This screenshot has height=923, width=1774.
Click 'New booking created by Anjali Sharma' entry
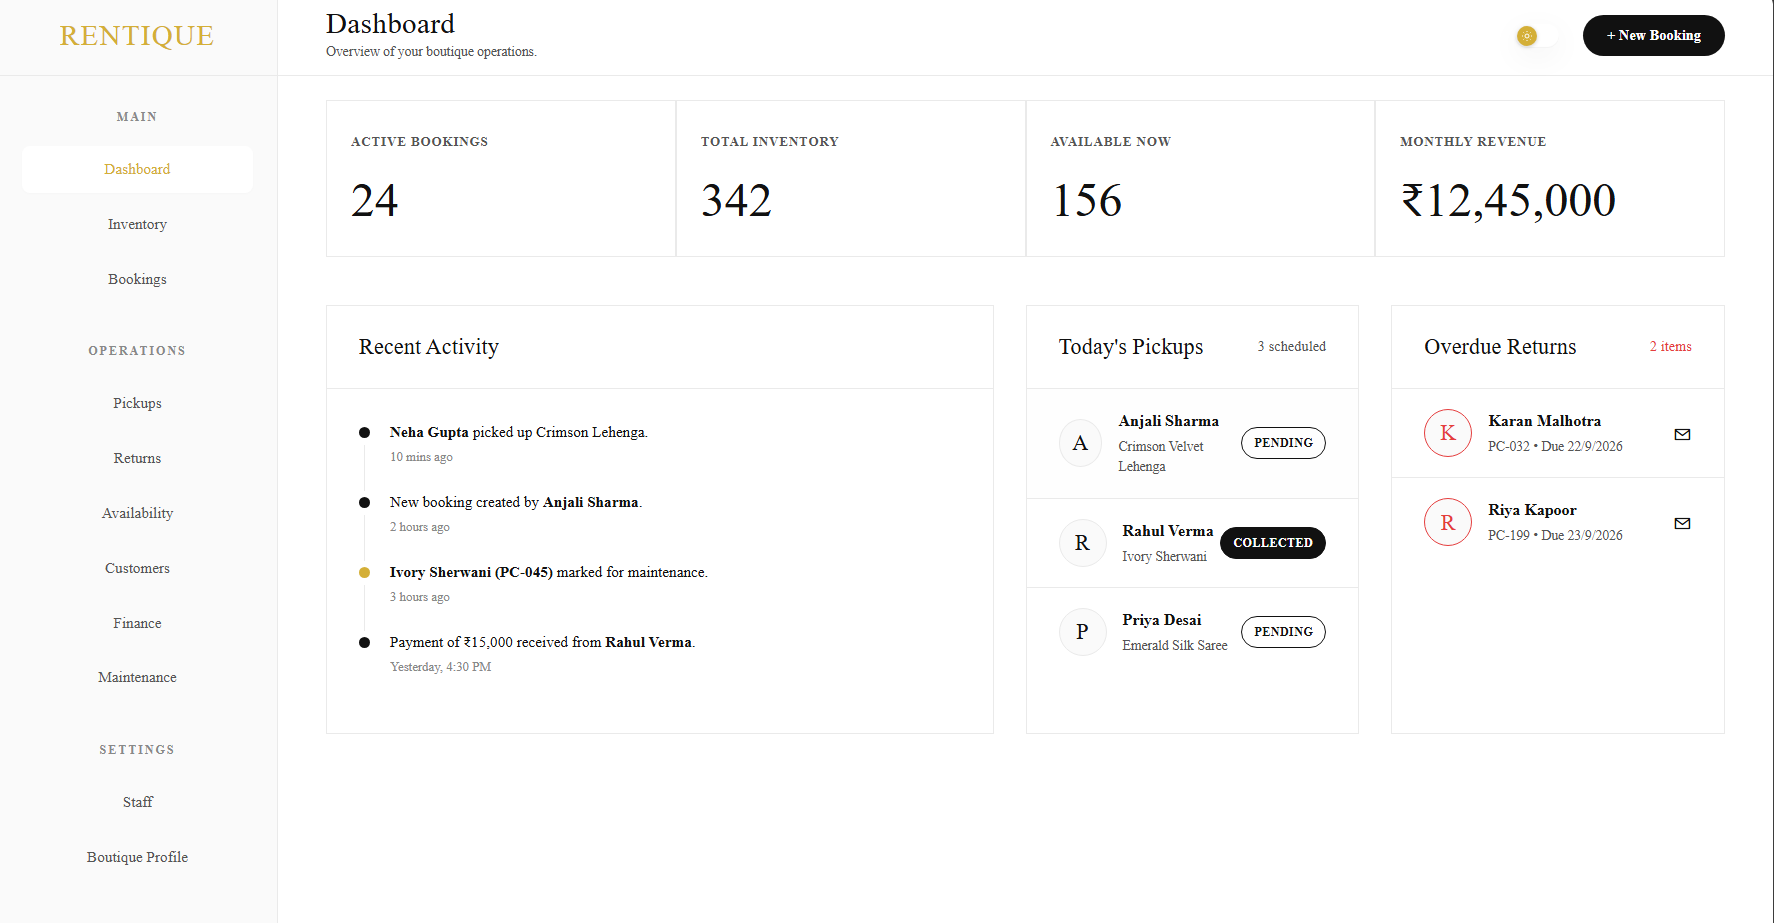pyautogui.click(x=516, y=503)
